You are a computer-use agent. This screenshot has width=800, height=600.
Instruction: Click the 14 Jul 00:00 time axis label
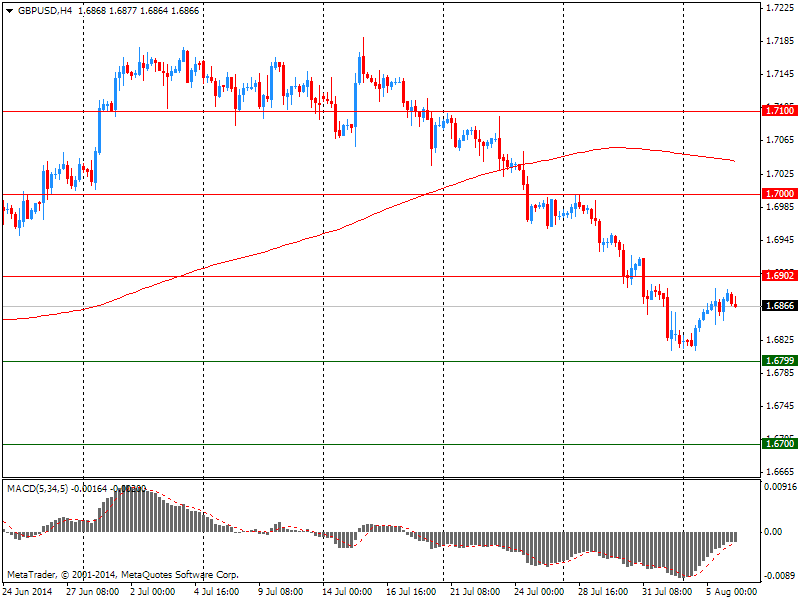click(347, 592)
